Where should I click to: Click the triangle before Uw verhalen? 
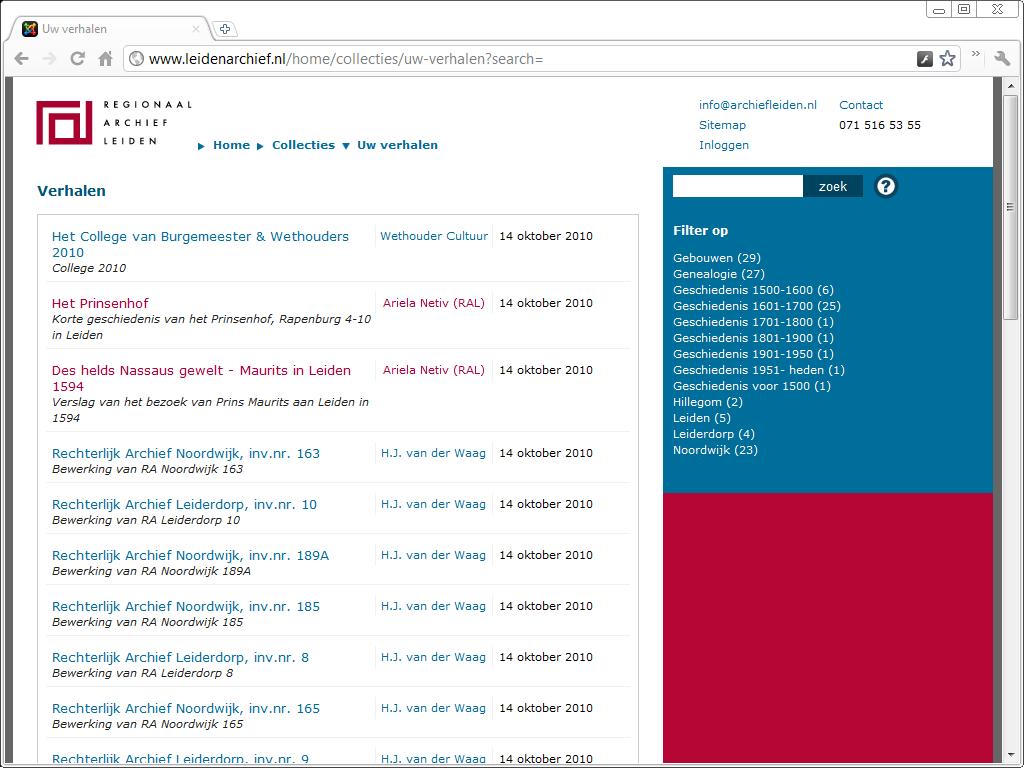tap(346, 146)
